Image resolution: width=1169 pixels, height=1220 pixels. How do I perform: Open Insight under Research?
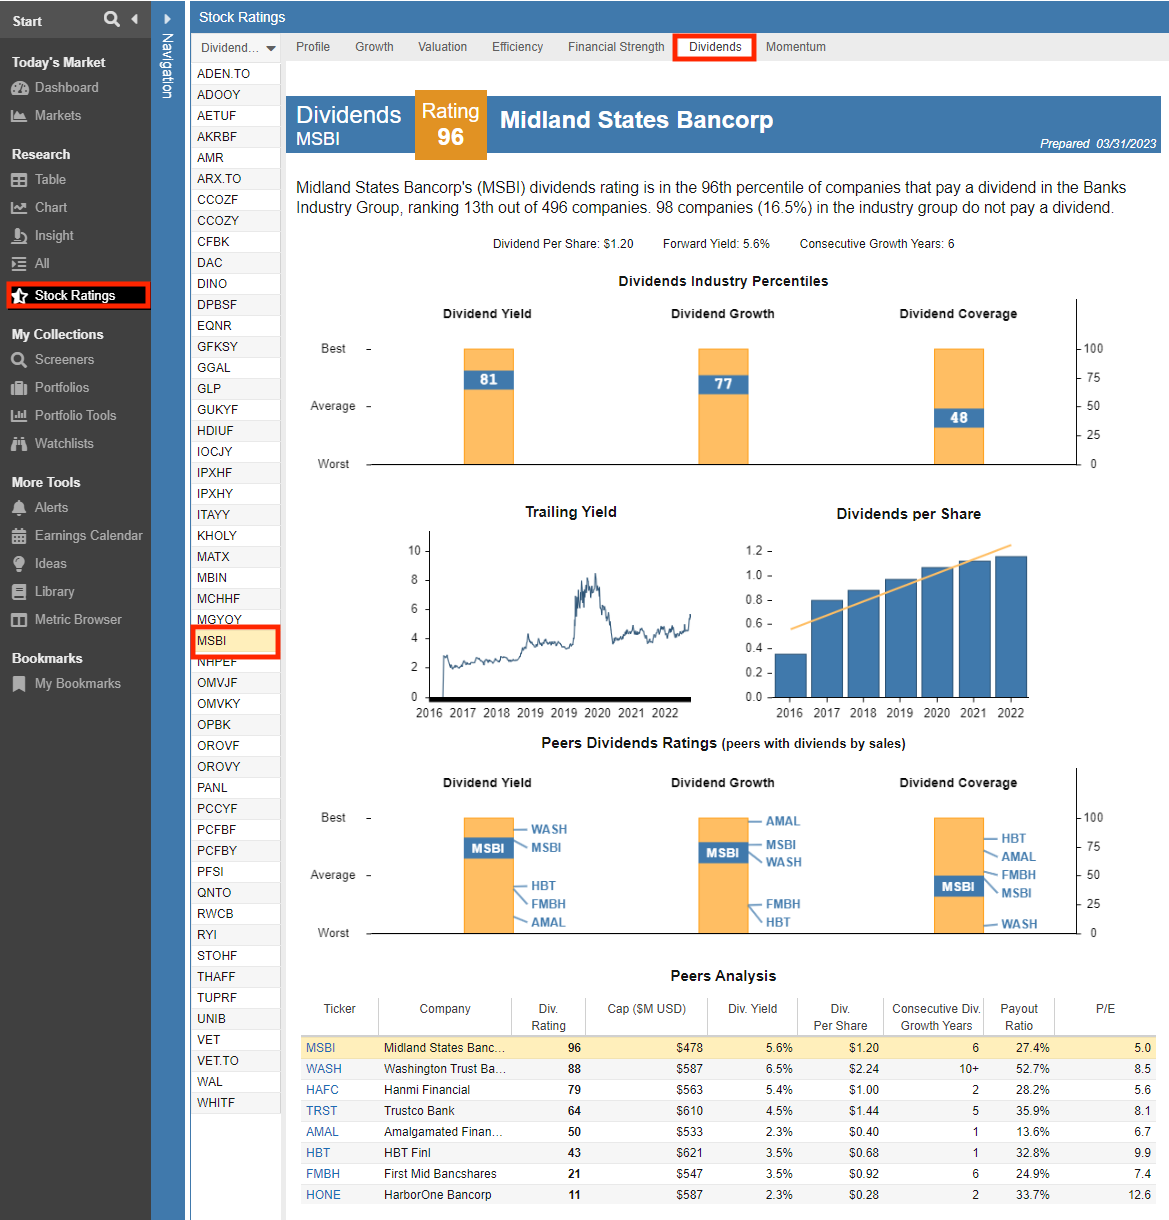click(54, 236)
